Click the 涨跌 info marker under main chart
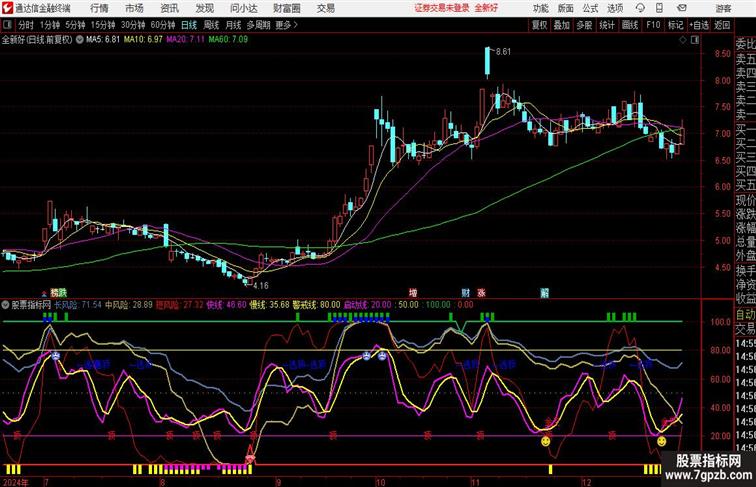Viewport: 756px width, 487px height. pos(58,293)
